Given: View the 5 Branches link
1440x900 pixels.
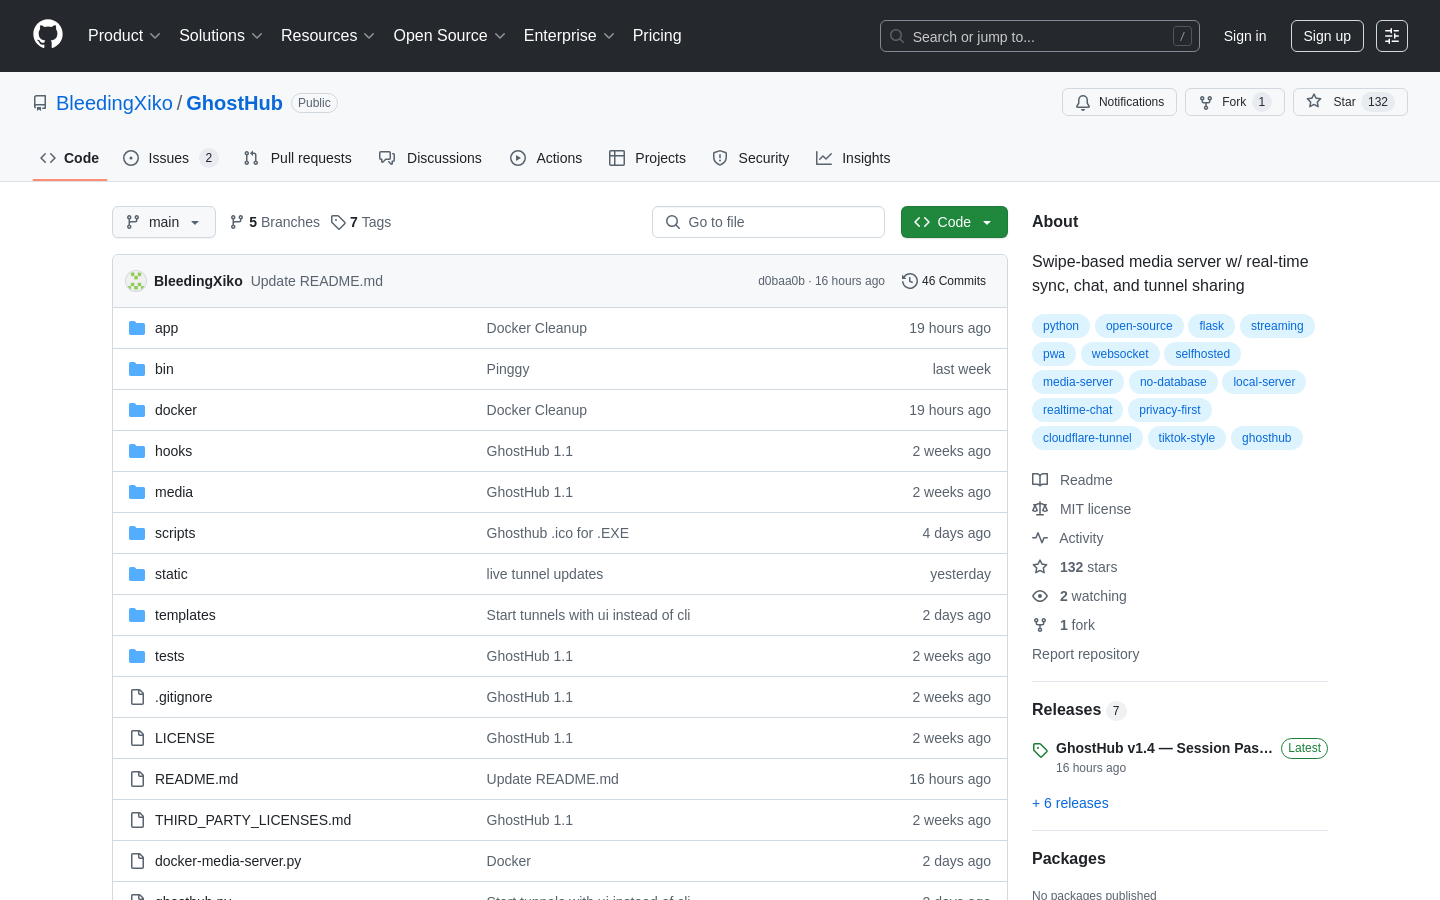Looking at the screenshot, I should tap(275, 222).
